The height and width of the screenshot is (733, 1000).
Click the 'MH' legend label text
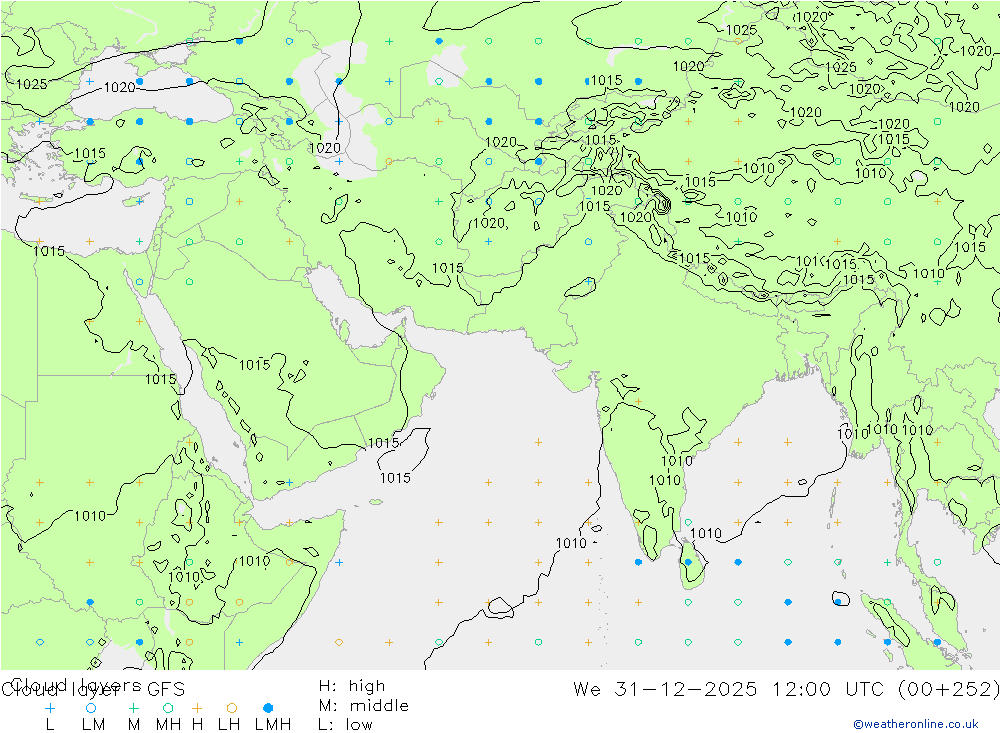[x=168, y=725]
